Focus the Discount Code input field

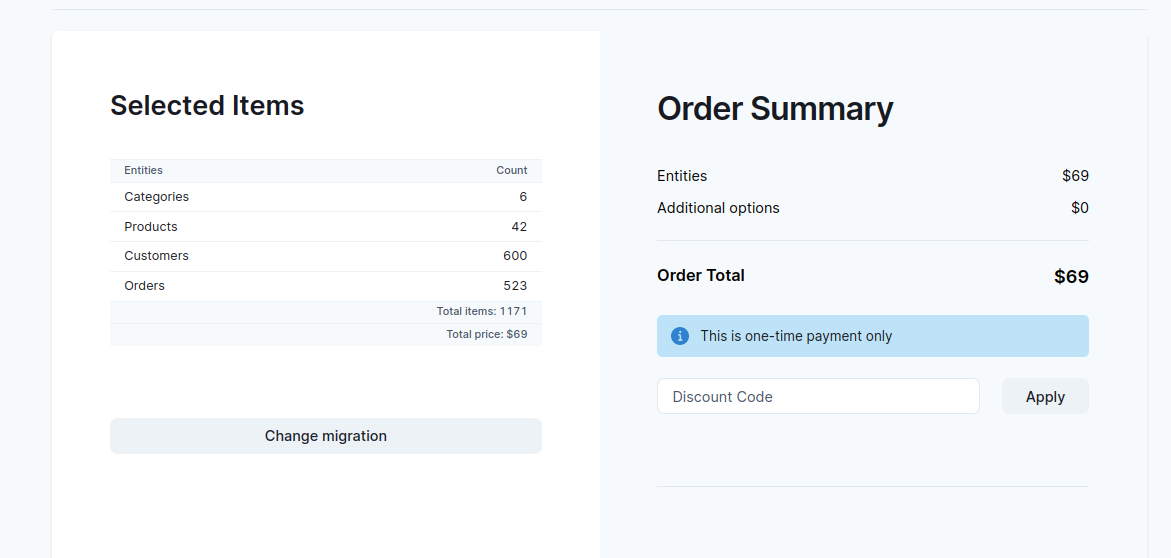818,397
